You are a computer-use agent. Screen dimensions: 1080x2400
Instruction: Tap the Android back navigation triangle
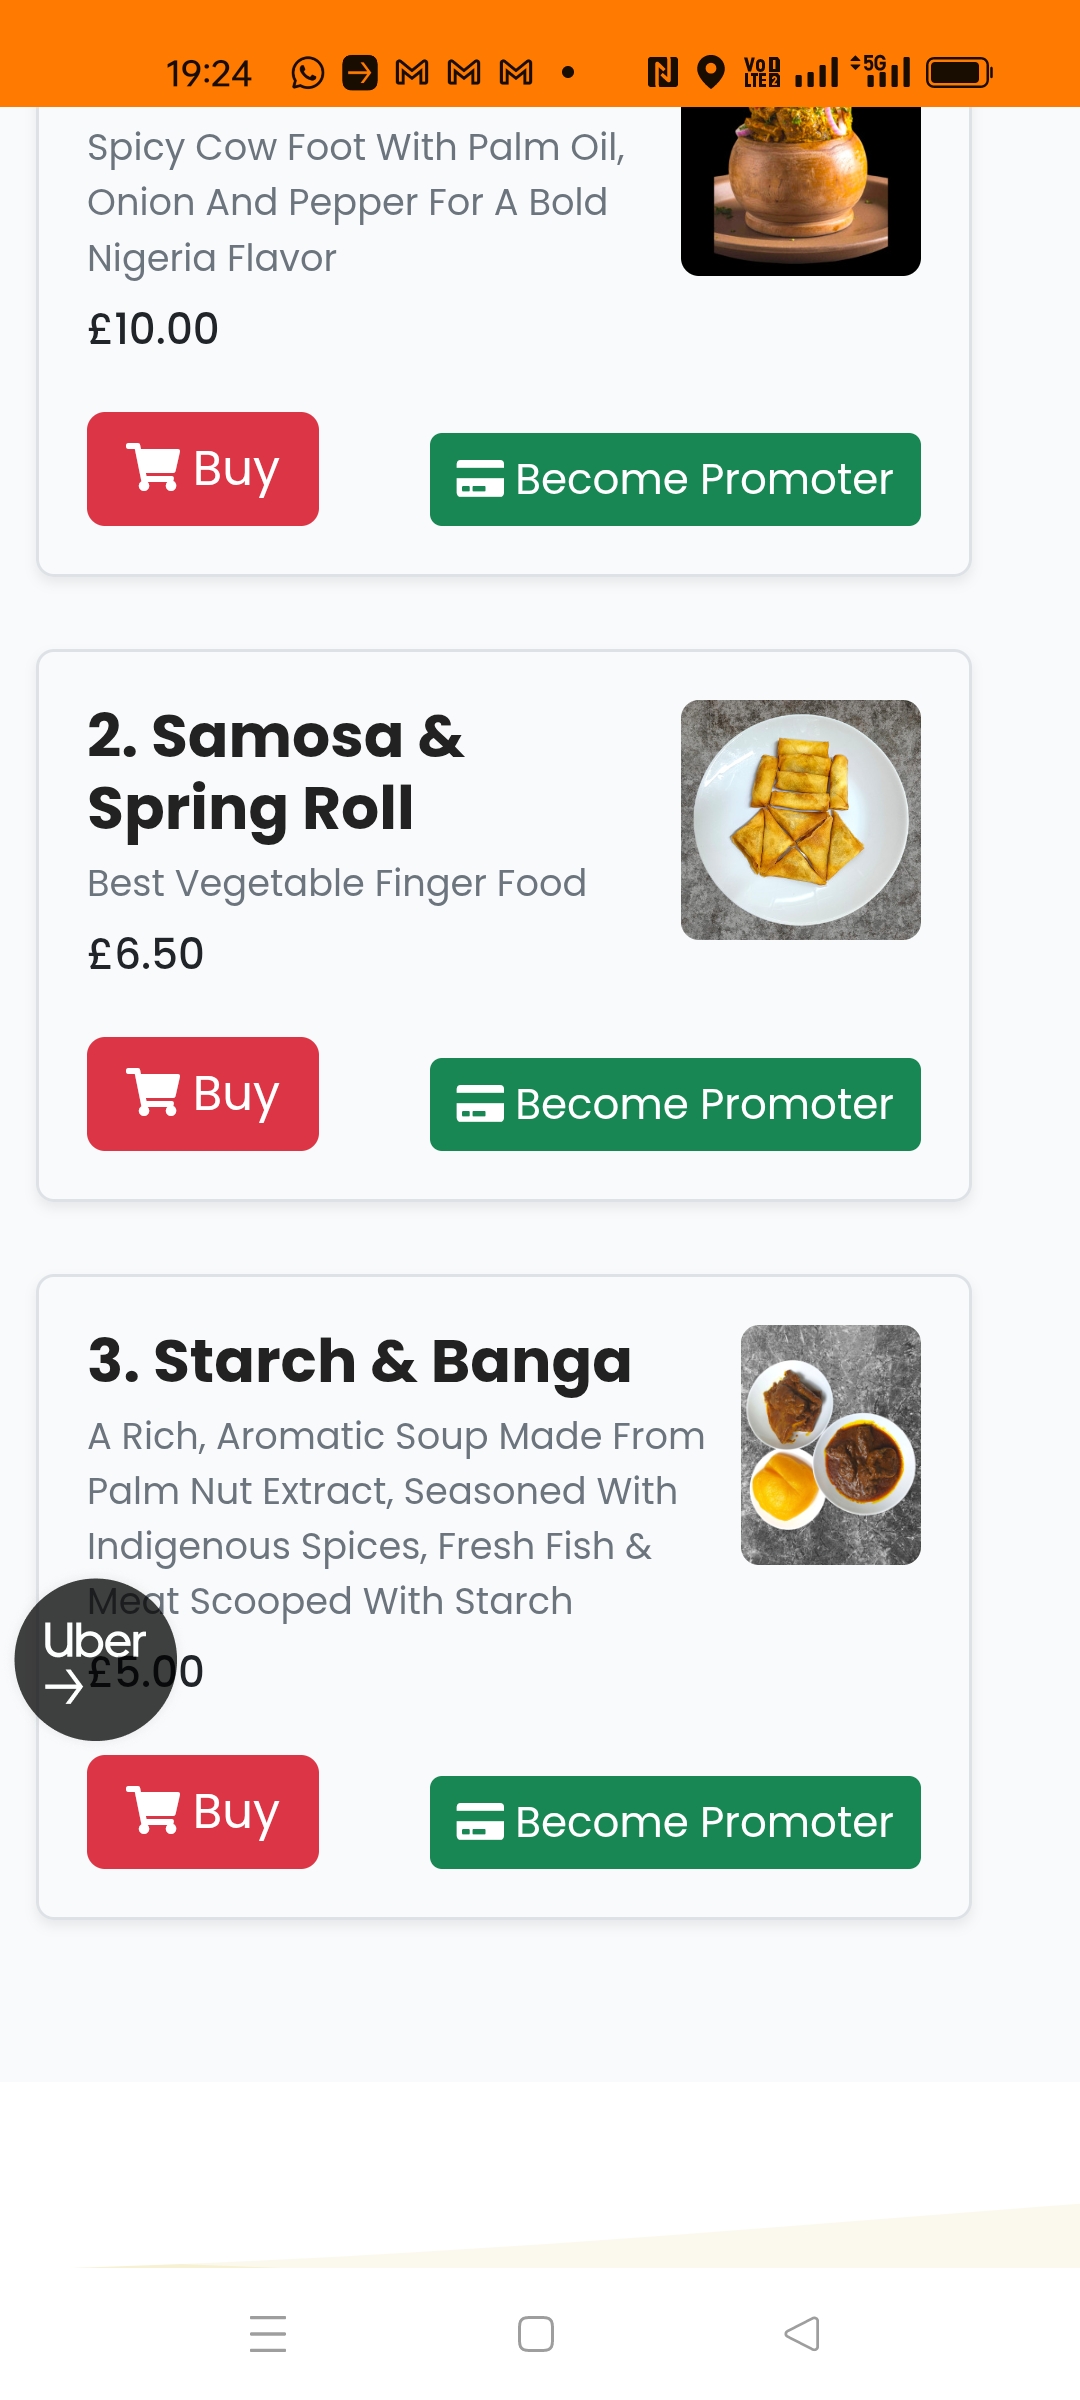pos(802,2334)
